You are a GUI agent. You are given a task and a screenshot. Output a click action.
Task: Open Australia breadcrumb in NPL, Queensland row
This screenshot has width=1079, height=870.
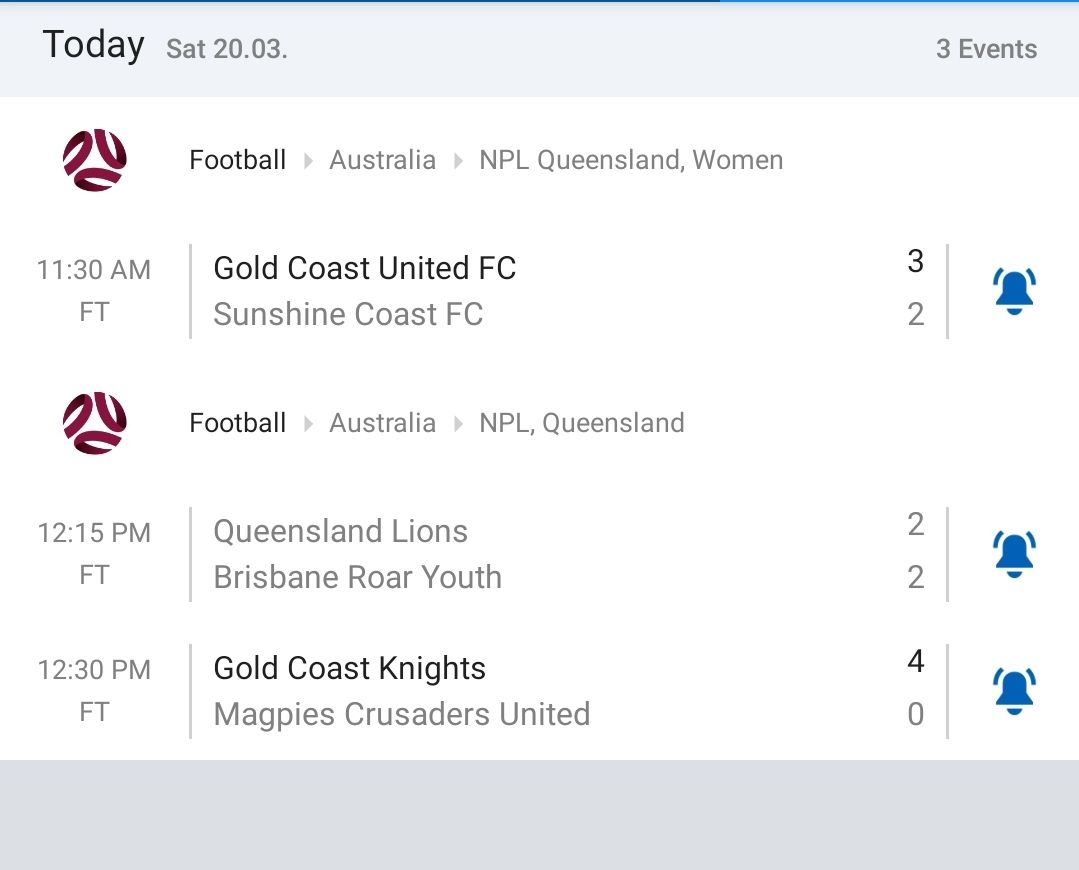click(382, 423)
